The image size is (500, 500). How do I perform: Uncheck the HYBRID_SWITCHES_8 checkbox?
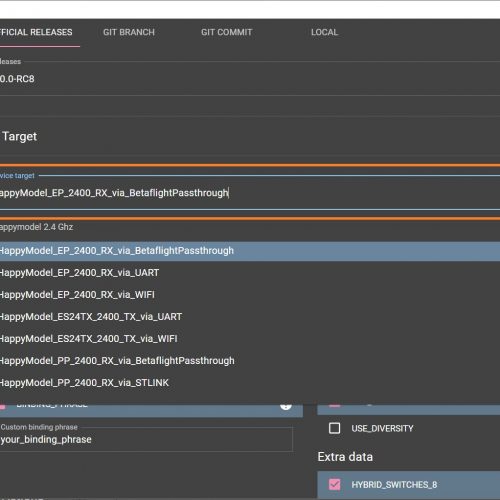(334, 484)
